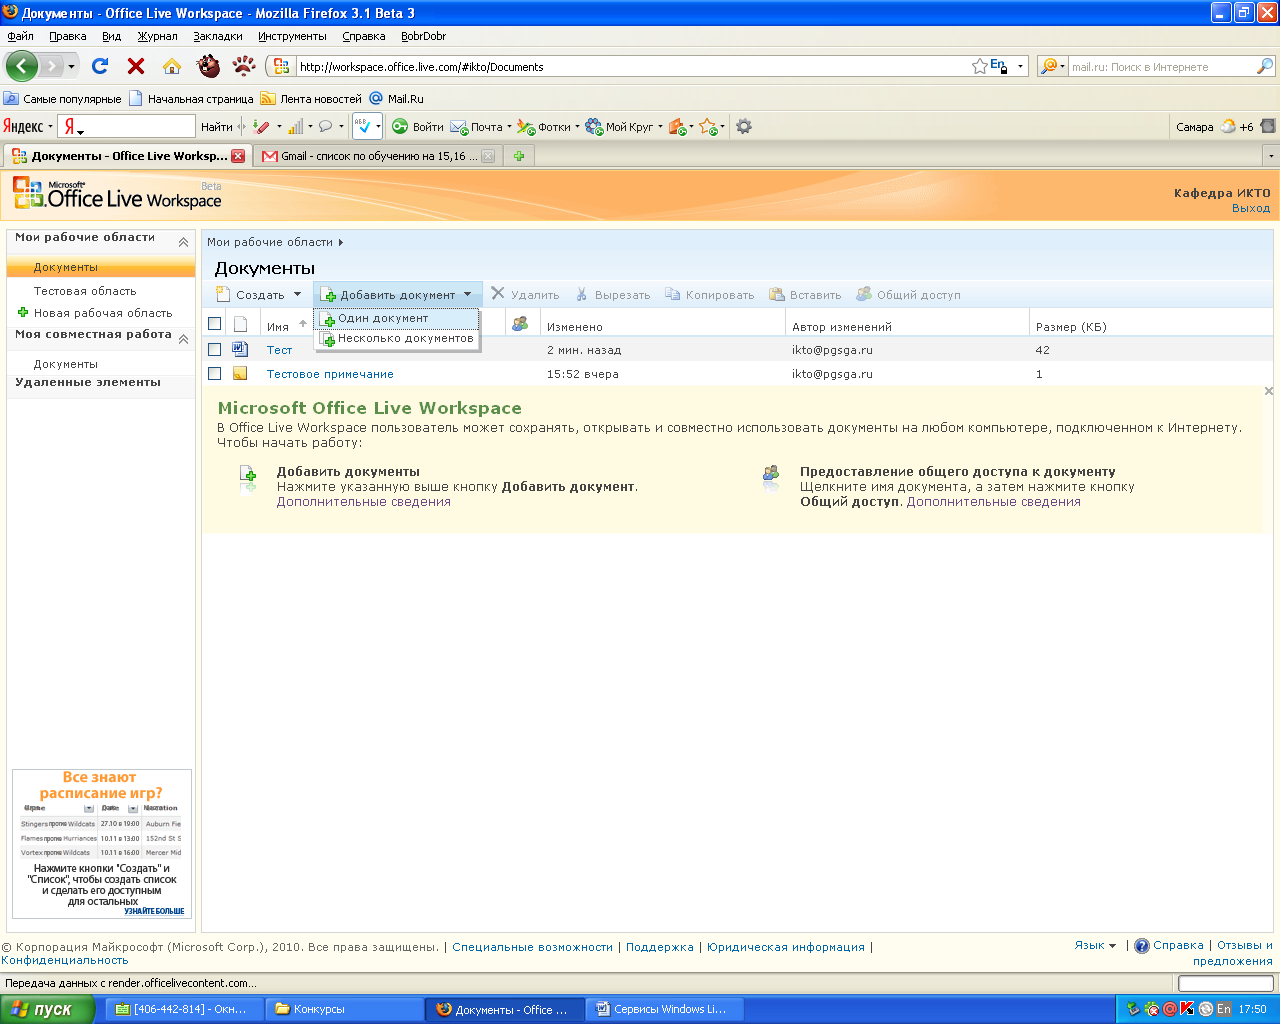
Task: Go to home page via house icon
Action: [172, 66]
